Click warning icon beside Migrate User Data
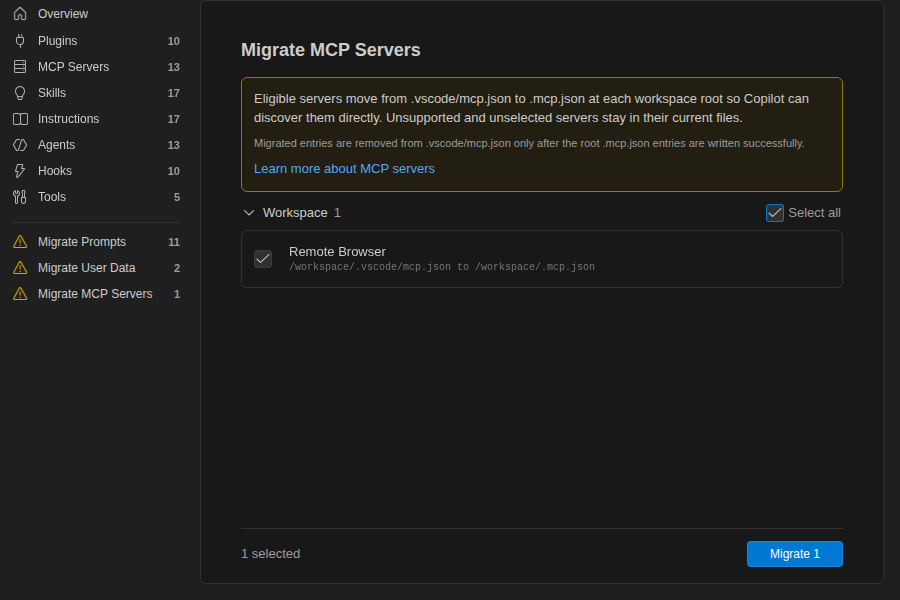Image resolution: width=900 pixels, height=600 pixels. click(x=20, y=268)
